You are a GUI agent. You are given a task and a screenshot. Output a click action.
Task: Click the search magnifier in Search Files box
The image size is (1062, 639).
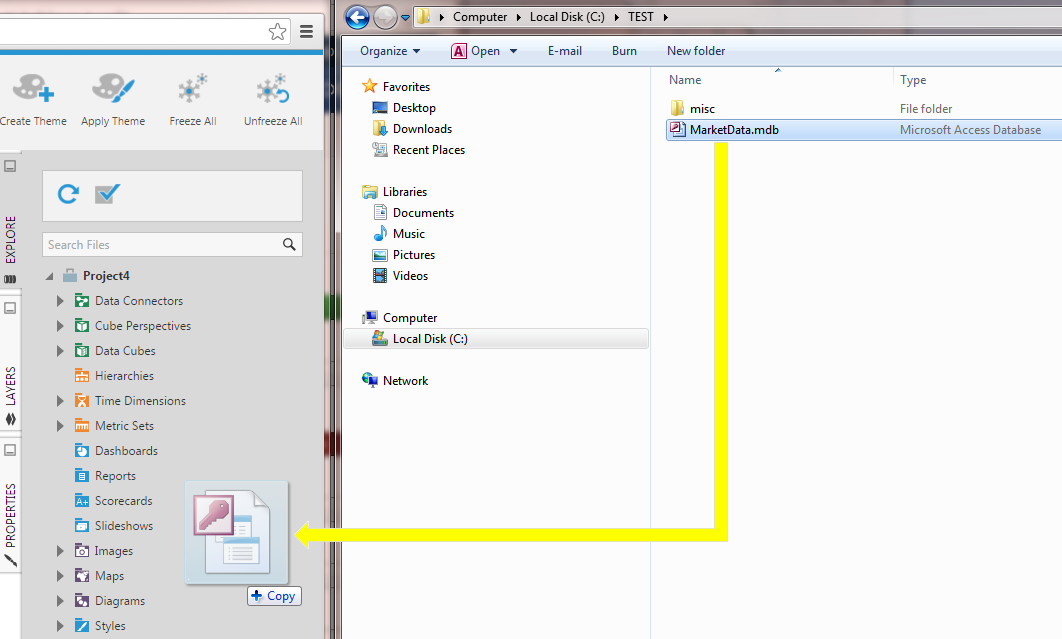coord(289,244)
